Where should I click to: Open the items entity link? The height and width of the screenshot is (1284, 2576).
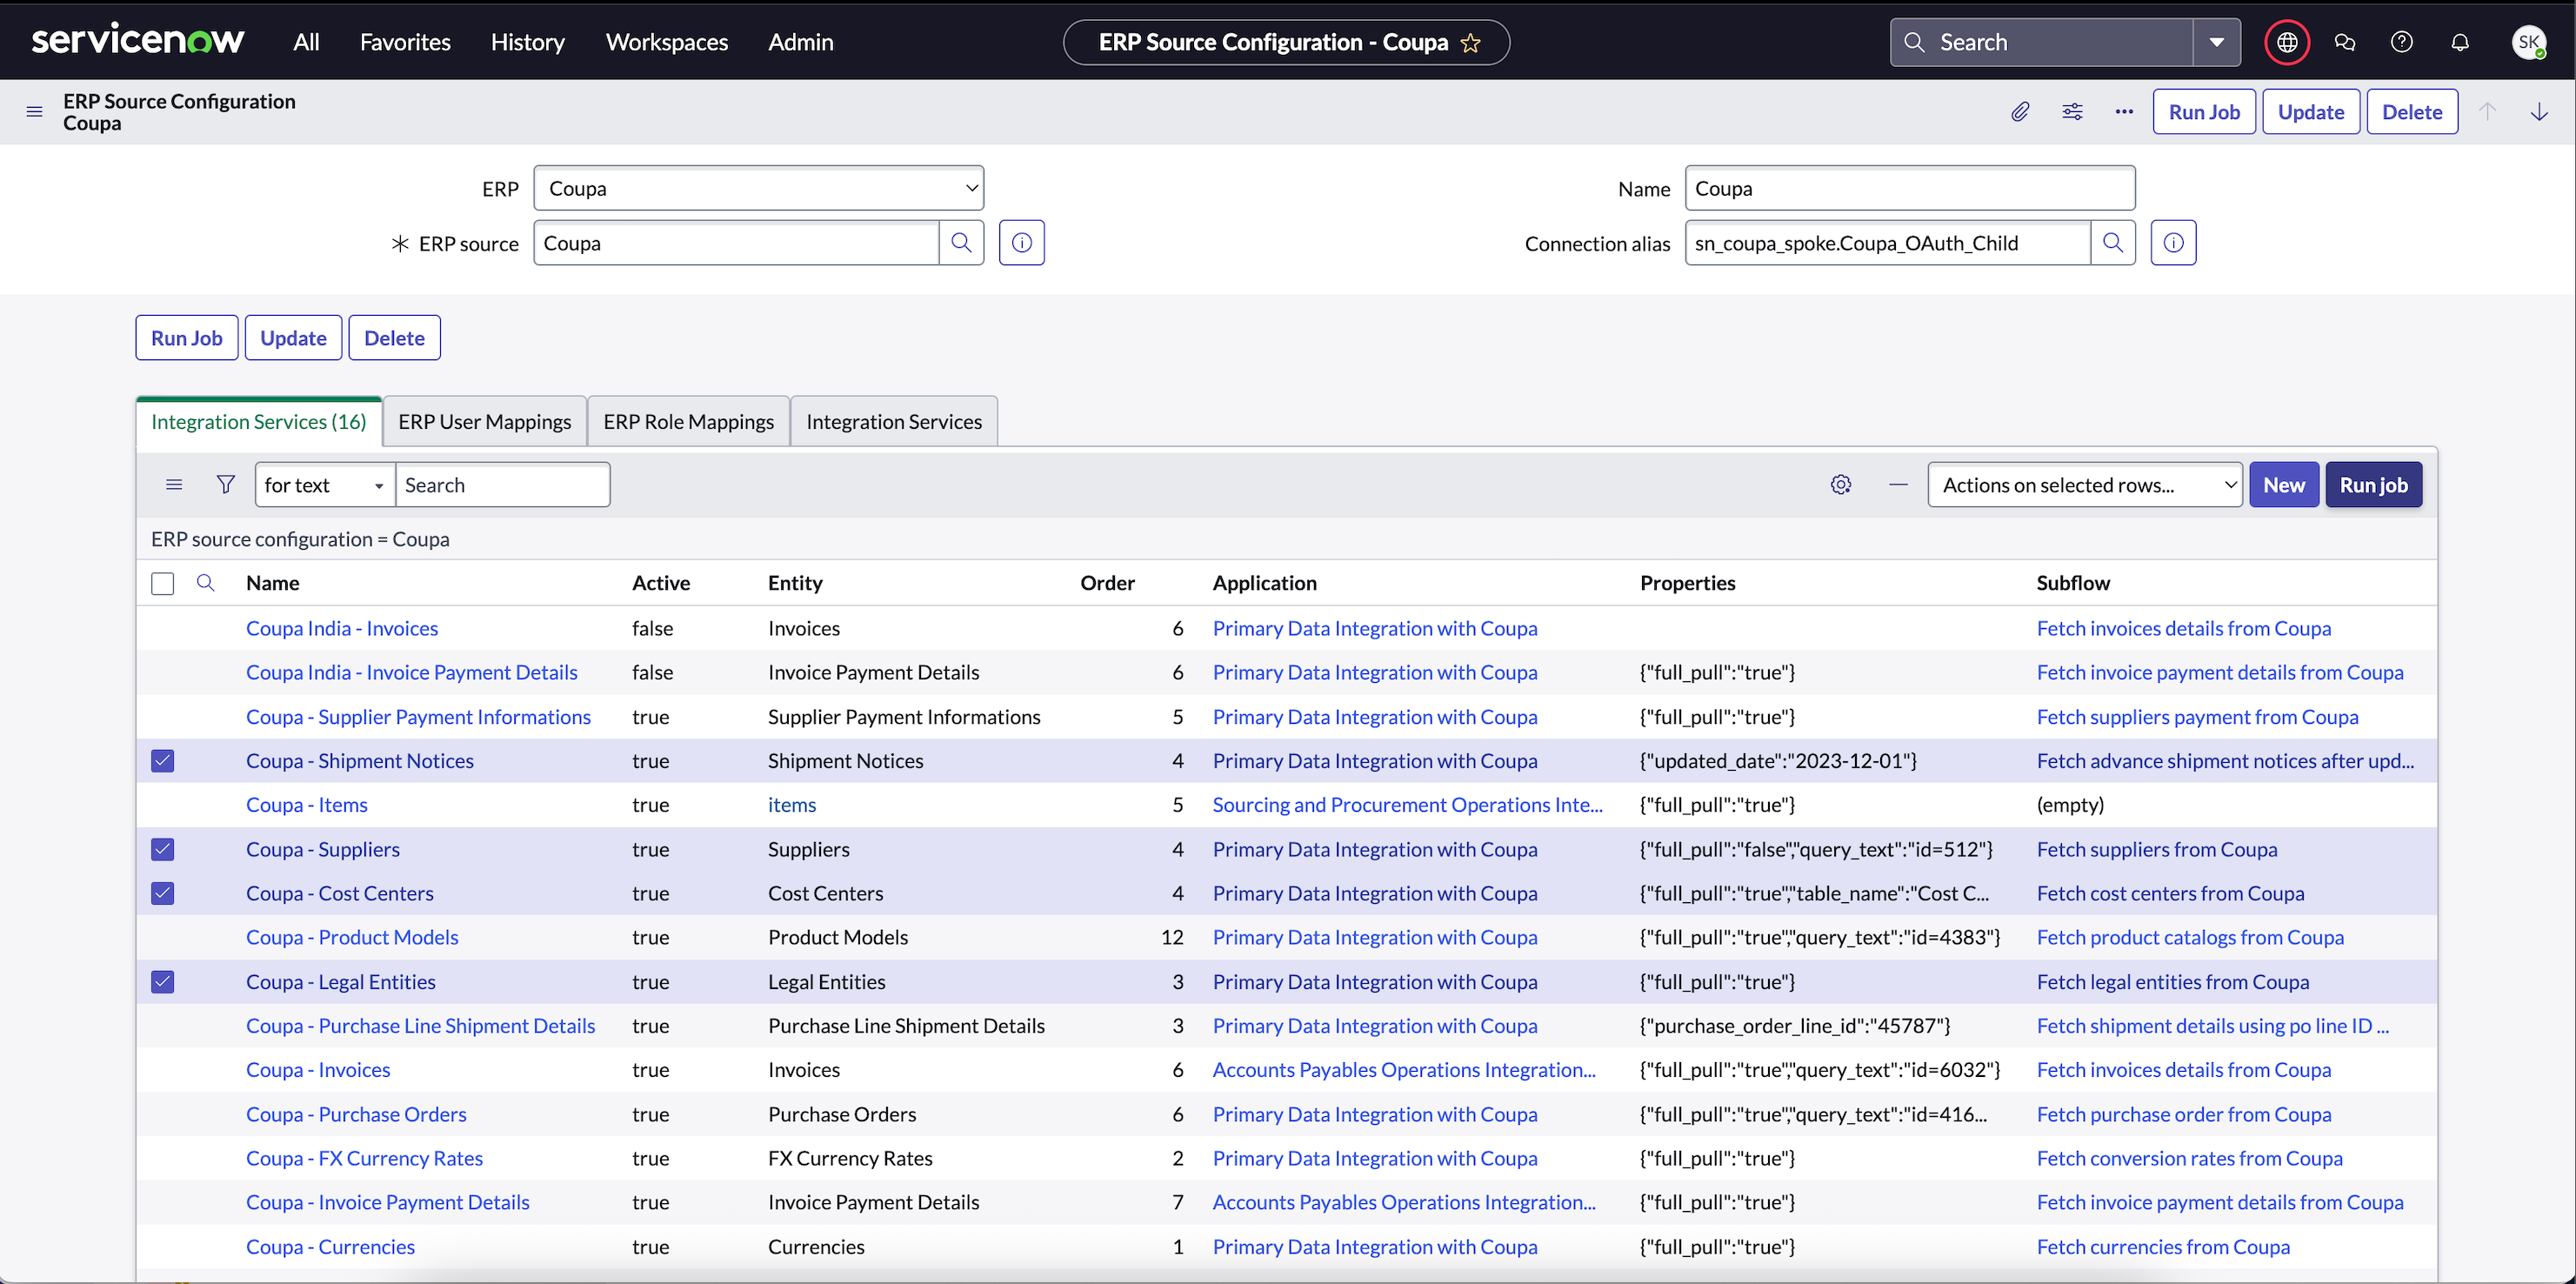click(x=792, y=805)
